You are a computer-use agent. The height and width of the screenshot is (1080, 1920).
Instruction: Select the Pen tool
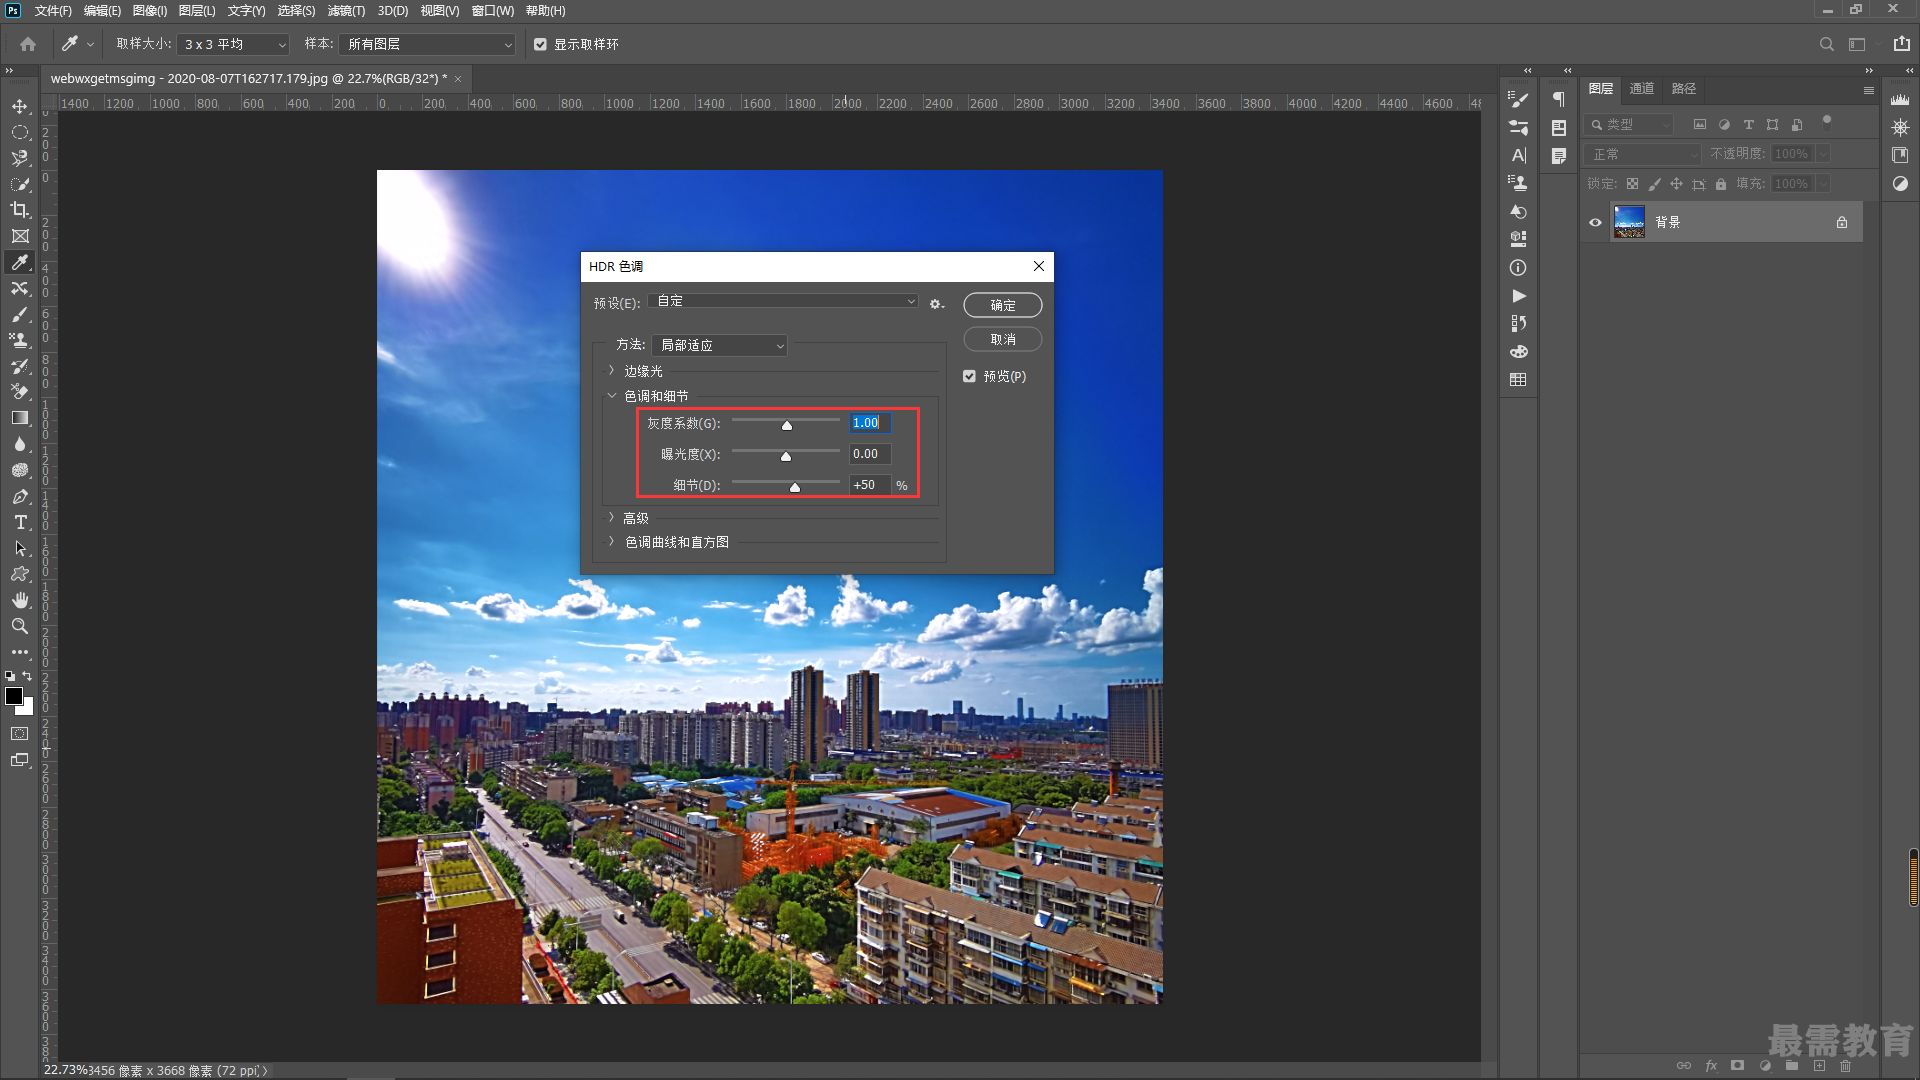click(19, 496)
